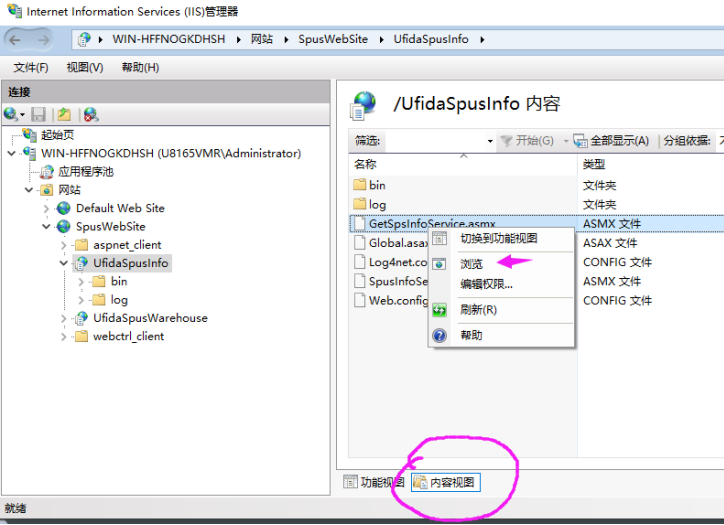The height and width of the screenshot is (525, 724).
Task: Collapse the UfidaSpusInfo tree node
Action: pos(64,263)
